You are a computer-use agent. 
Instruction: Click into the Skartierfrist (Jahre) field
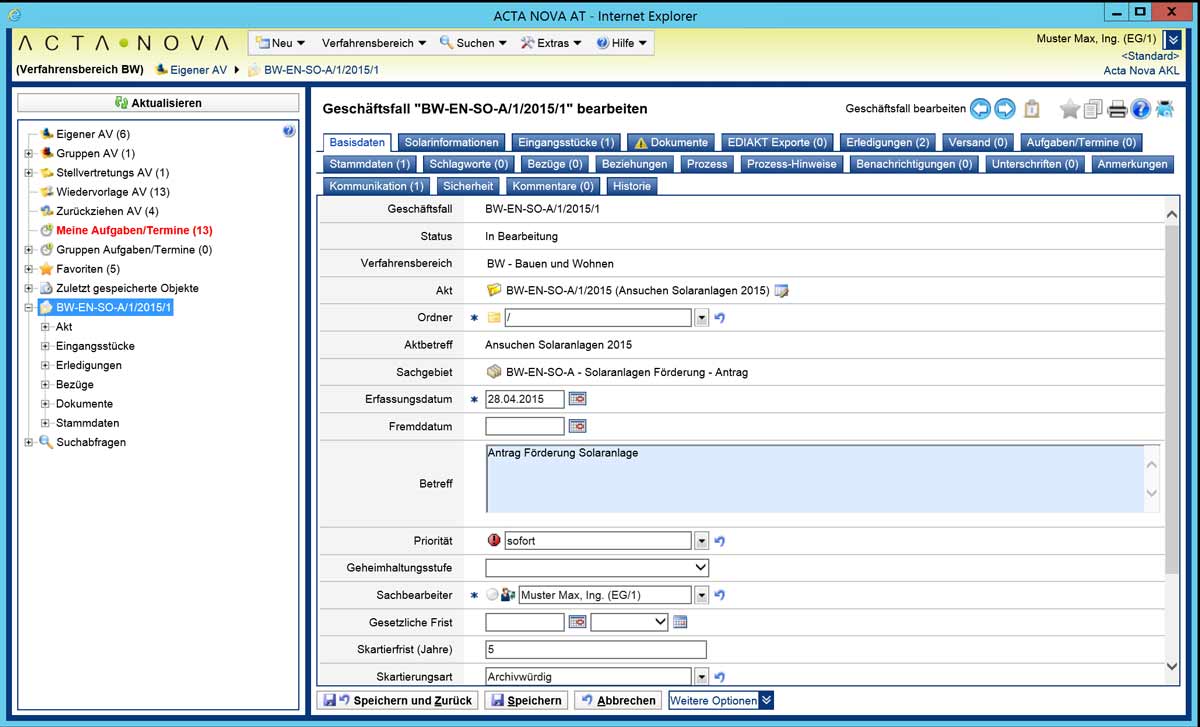point(595,650)
